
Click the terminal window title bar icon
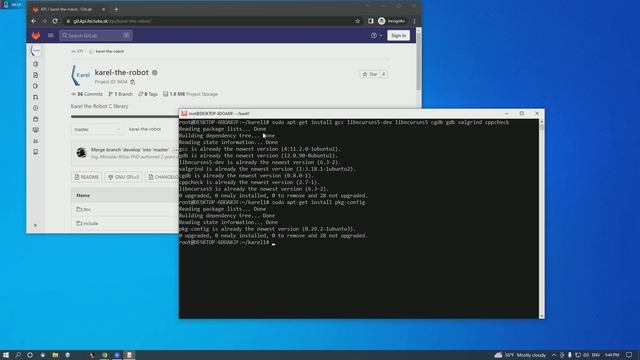[x=184, y=113]
